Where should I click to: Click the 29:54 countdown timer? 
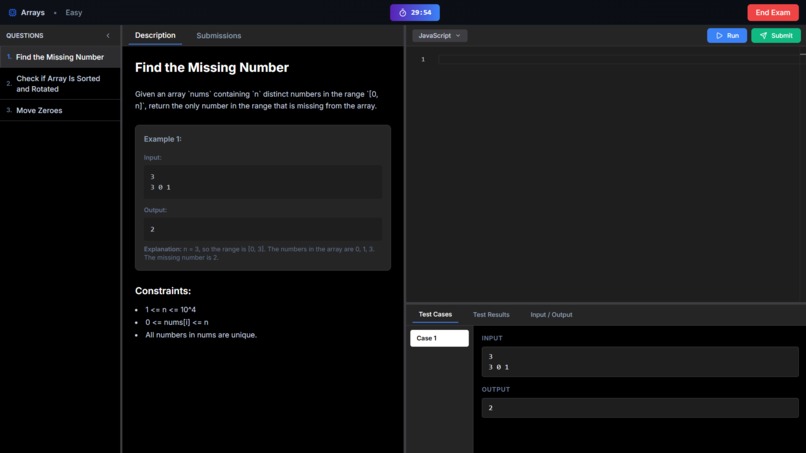point(415,12)
